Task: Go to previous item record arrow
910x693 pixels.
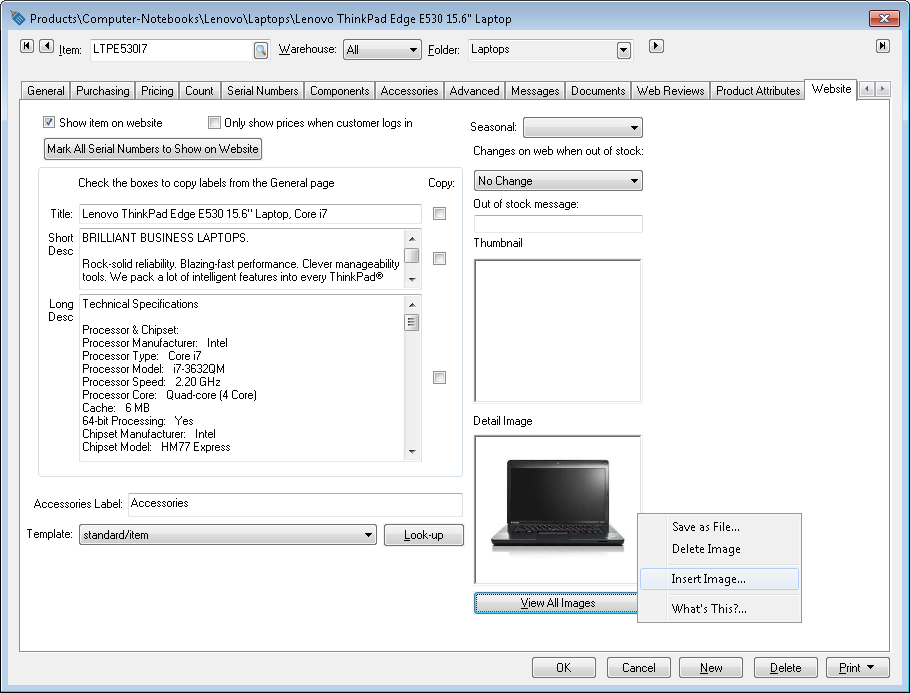Action: 46,45
